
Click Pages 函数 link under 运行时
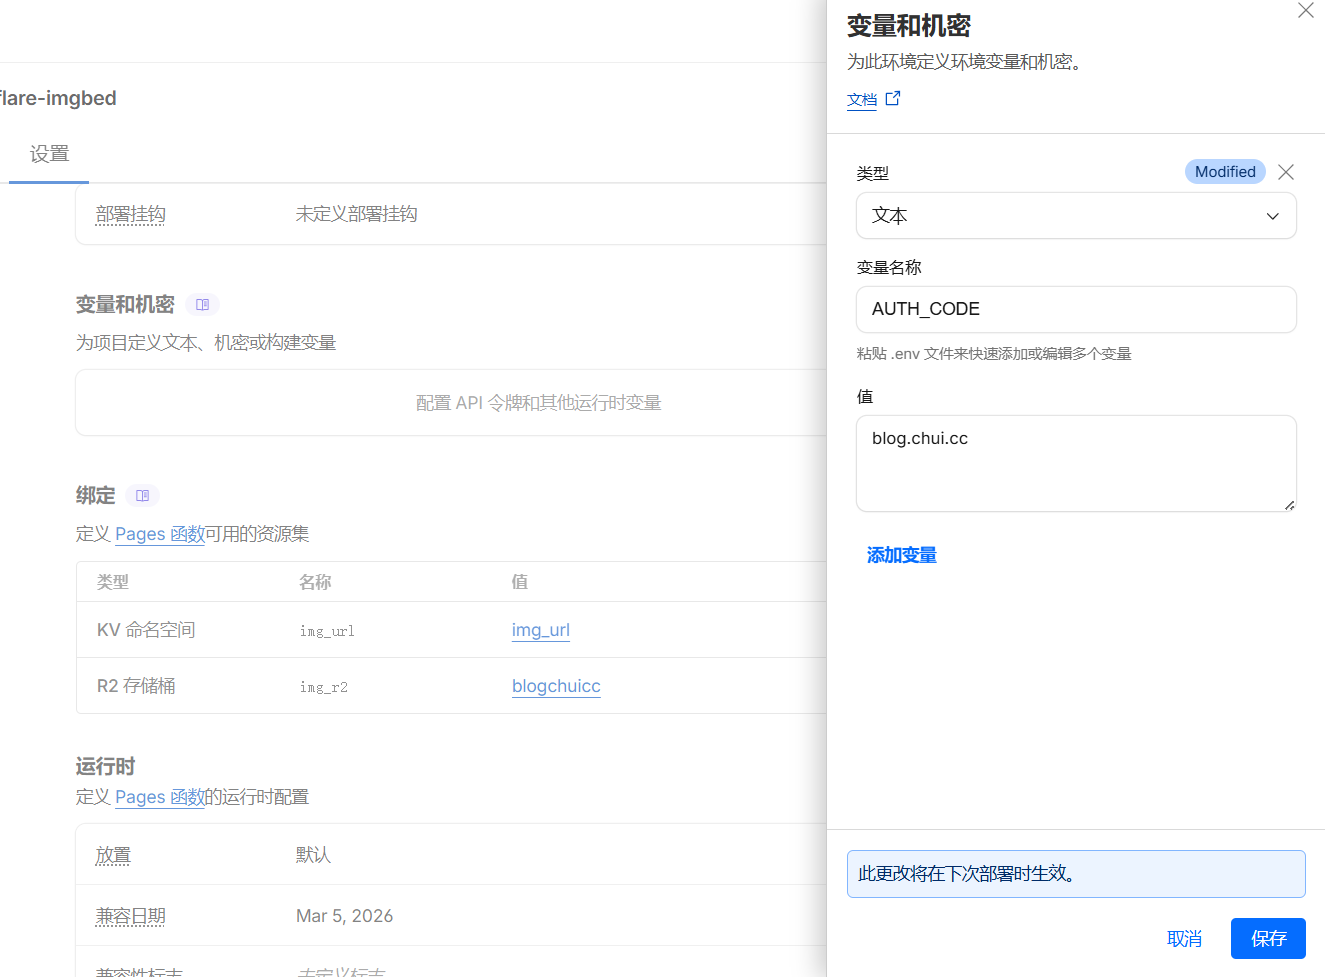160,797
